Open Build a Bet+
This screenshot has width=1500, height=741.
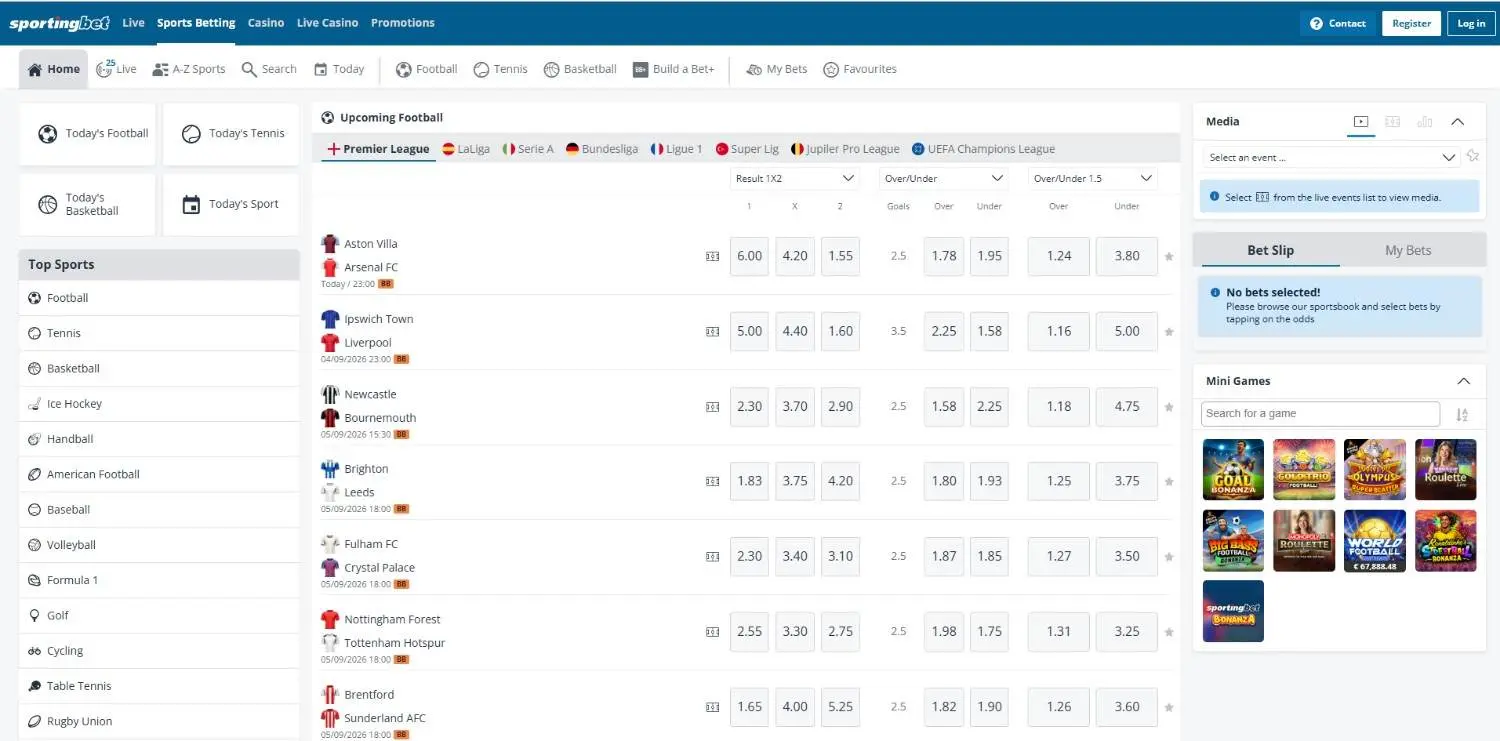[x=674, y=69]
